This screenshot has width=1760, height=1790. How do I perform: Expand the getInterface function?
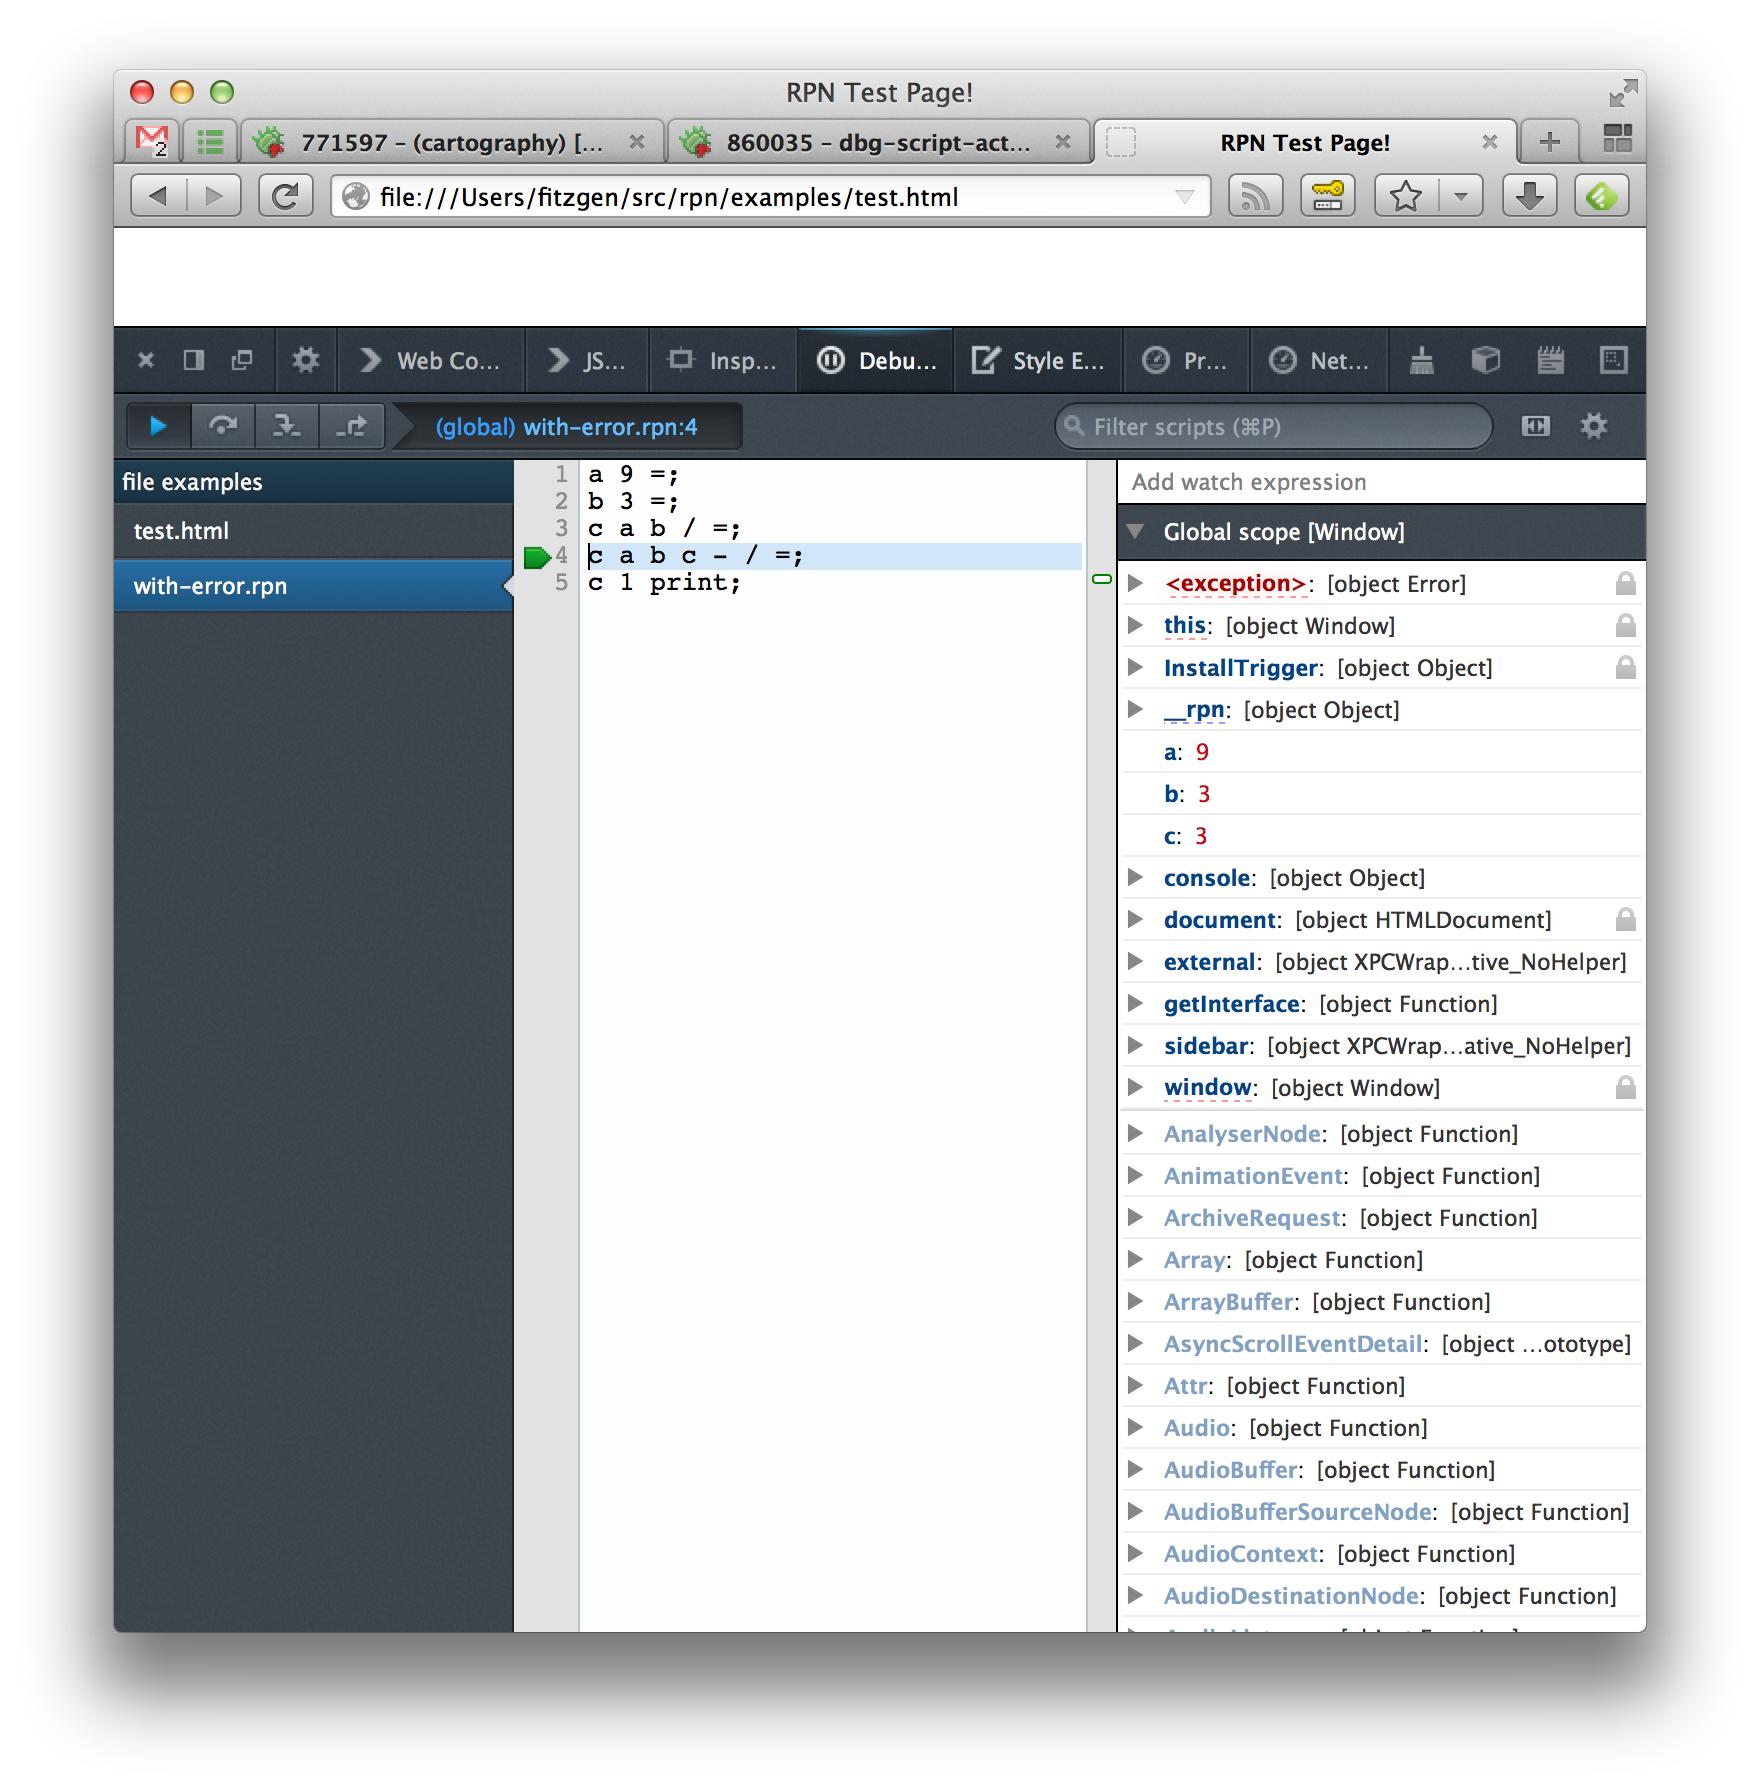coord(1135,1003)
